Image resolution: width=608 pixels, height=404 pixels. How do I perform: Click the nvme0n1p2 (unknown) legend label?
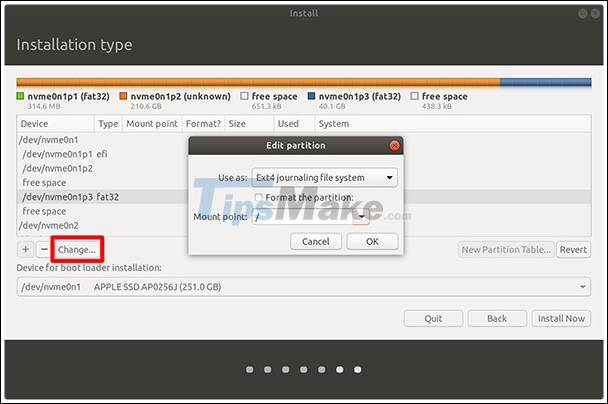[x=181, y=96]
